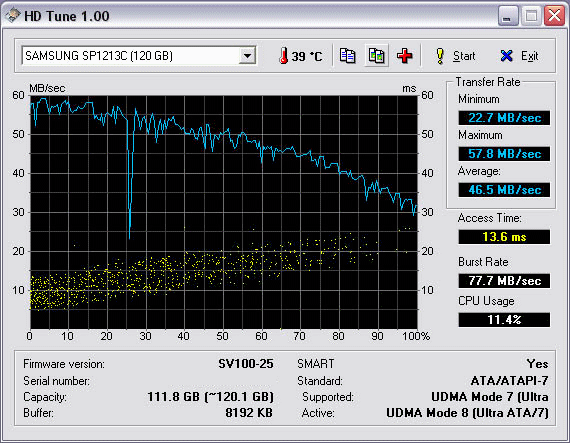This screenshot has height=443, width=570.
Task: Close the HD Tune window
Action: [554, 16]
